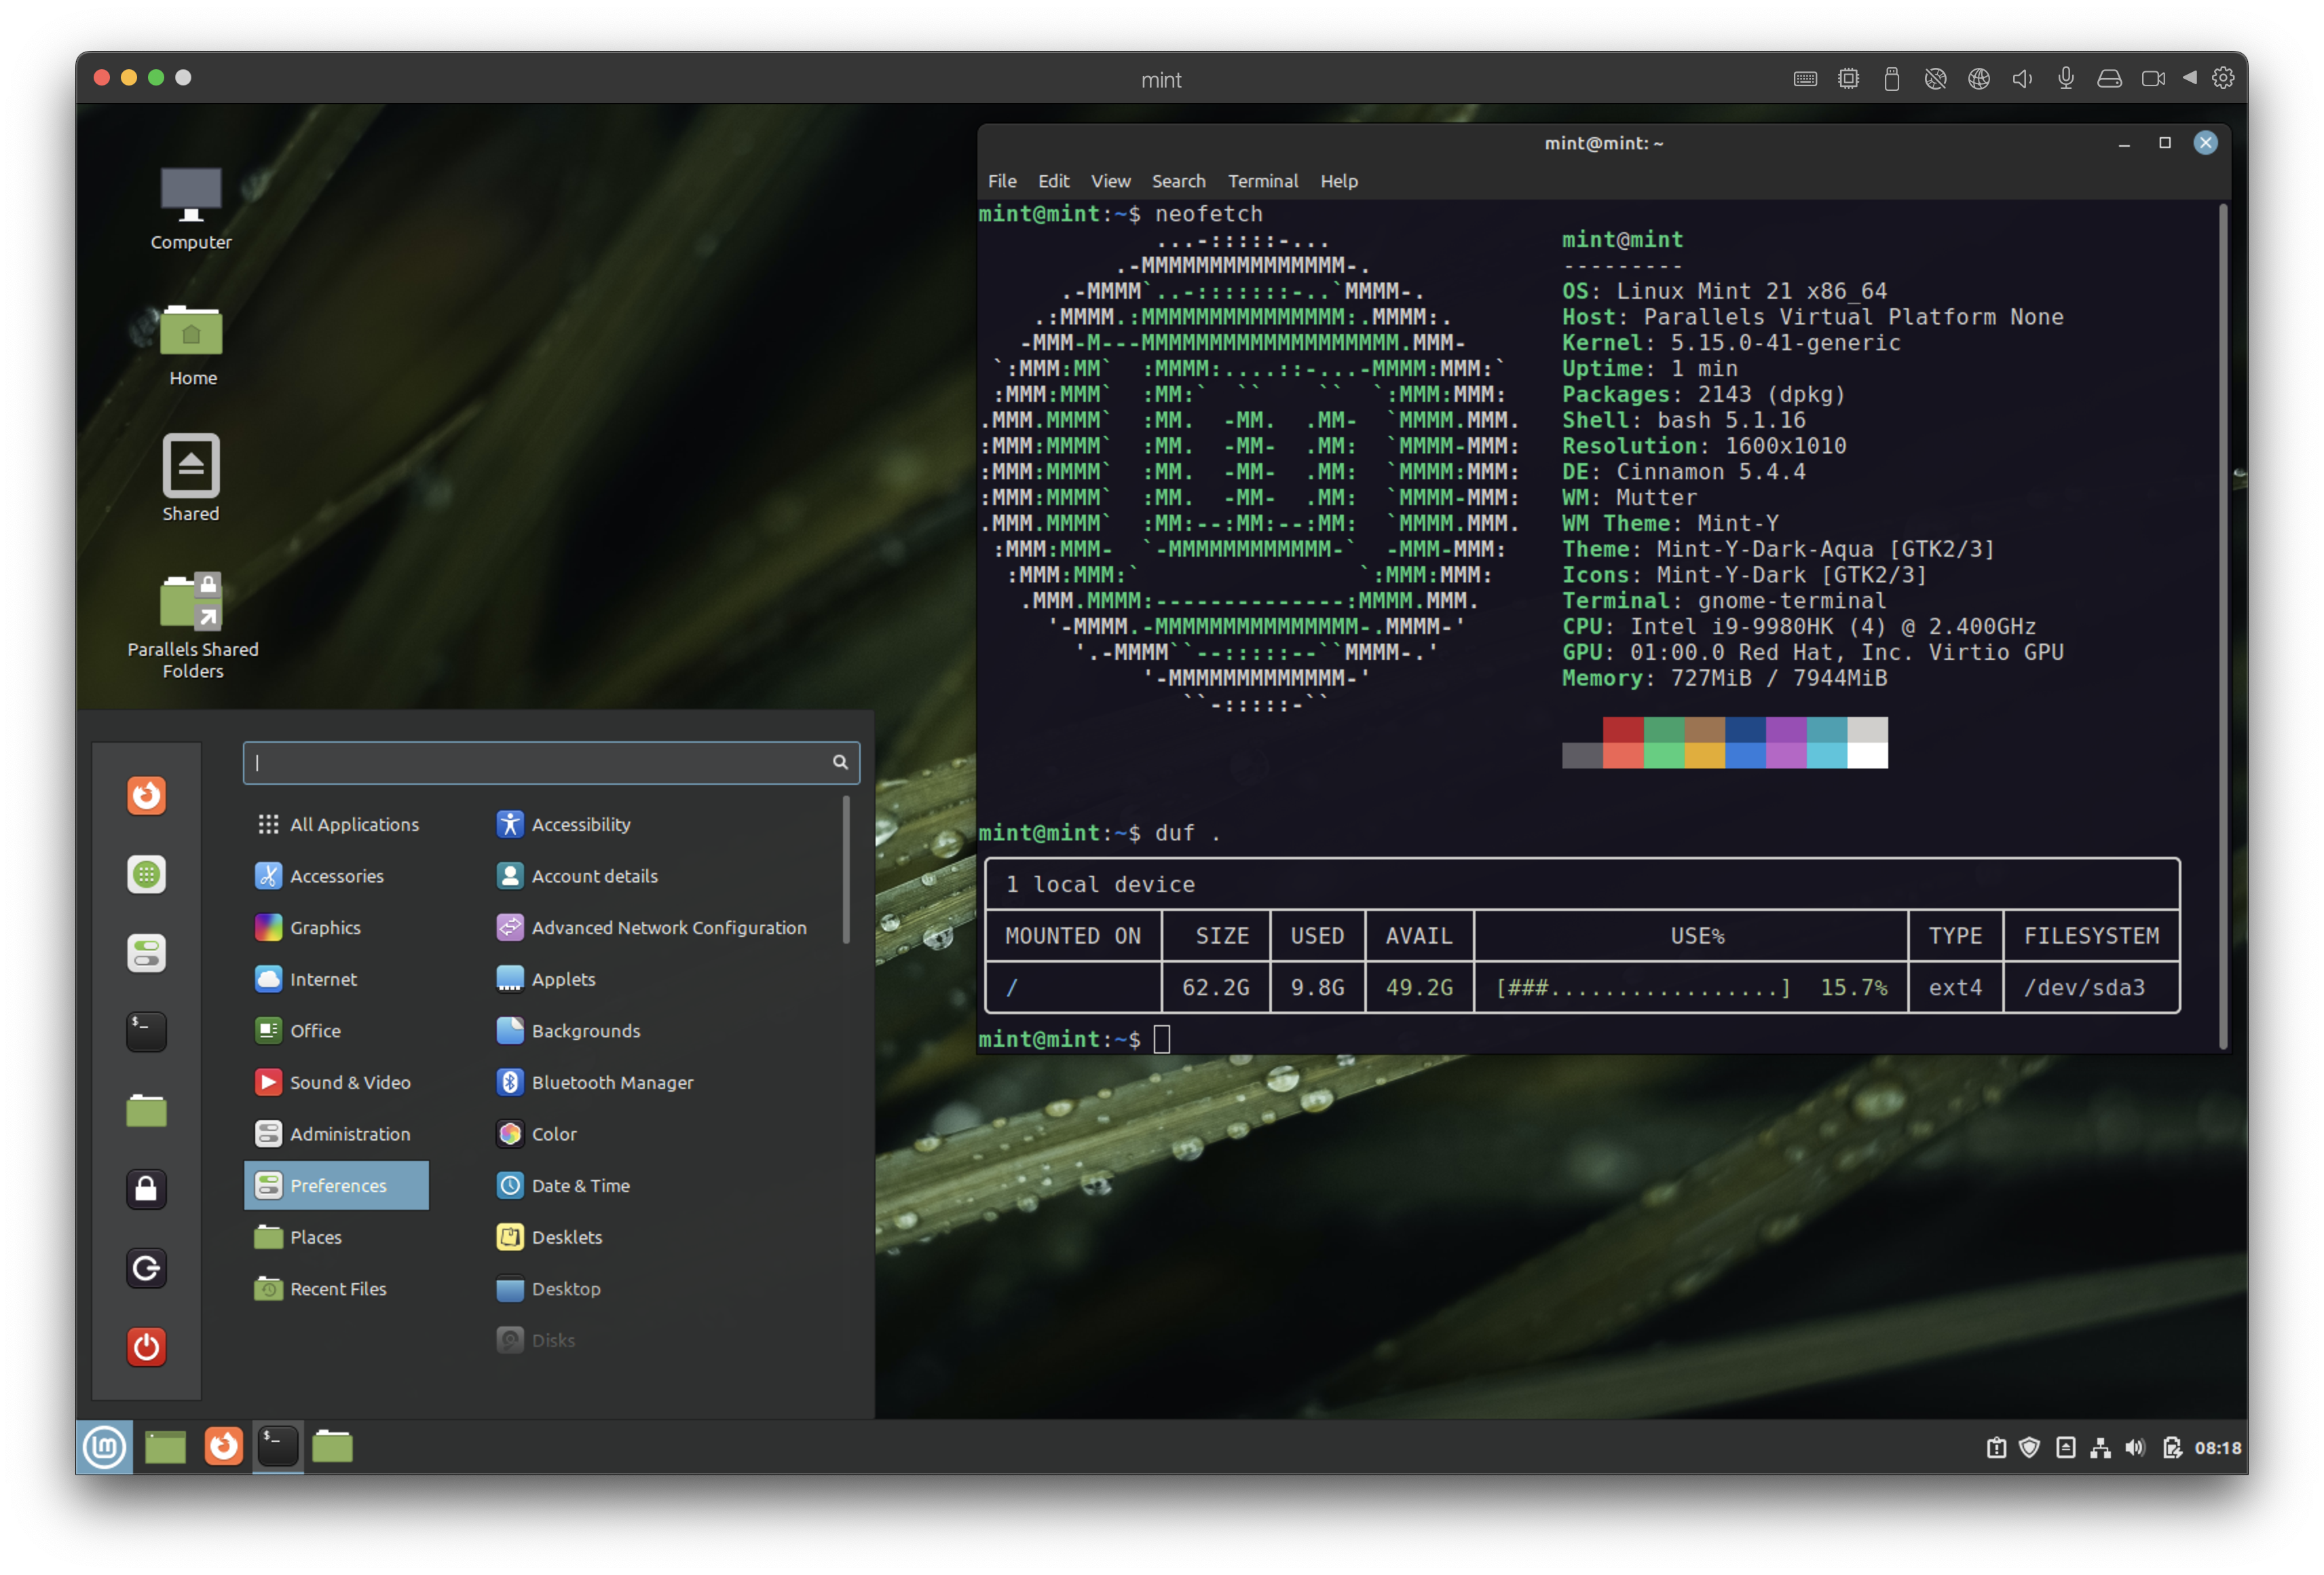2324x1575 pixels.
Task: Open the terminal Search menu
Action: [1178, 181]
